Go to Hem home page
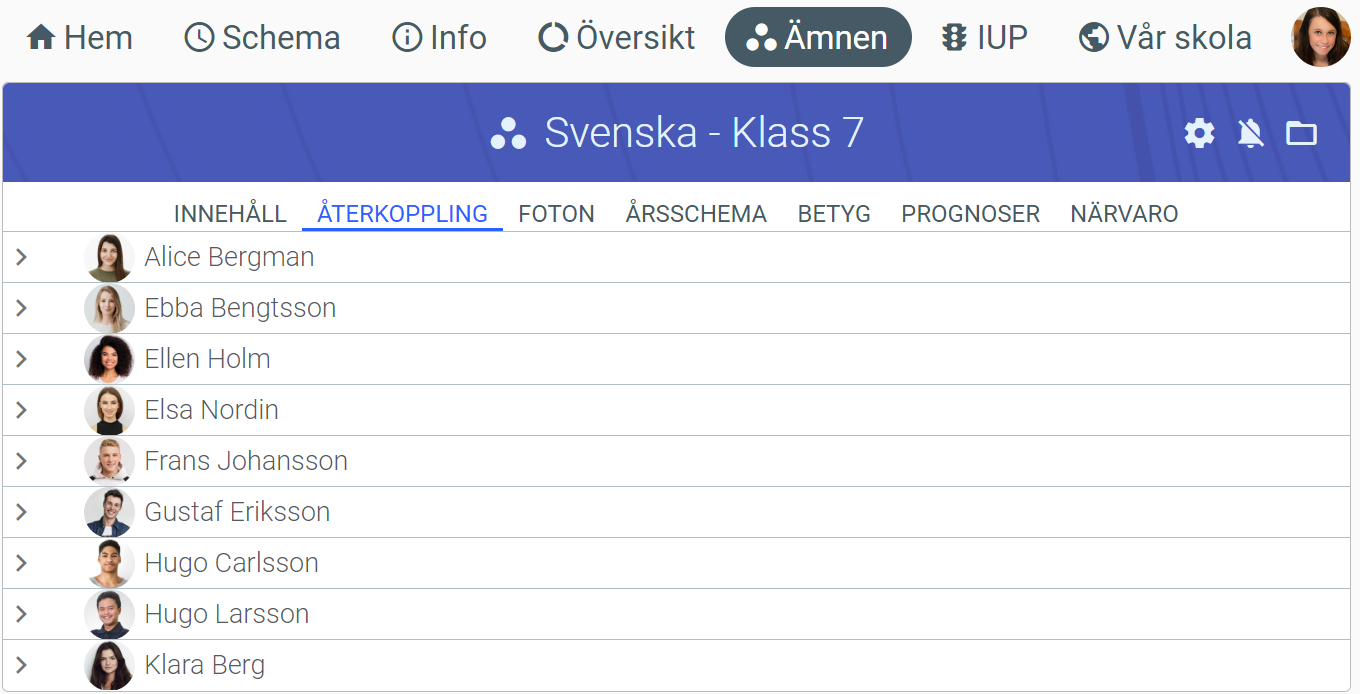The image size is (1360, 694). pyautogui.click(x=79, y=38)
